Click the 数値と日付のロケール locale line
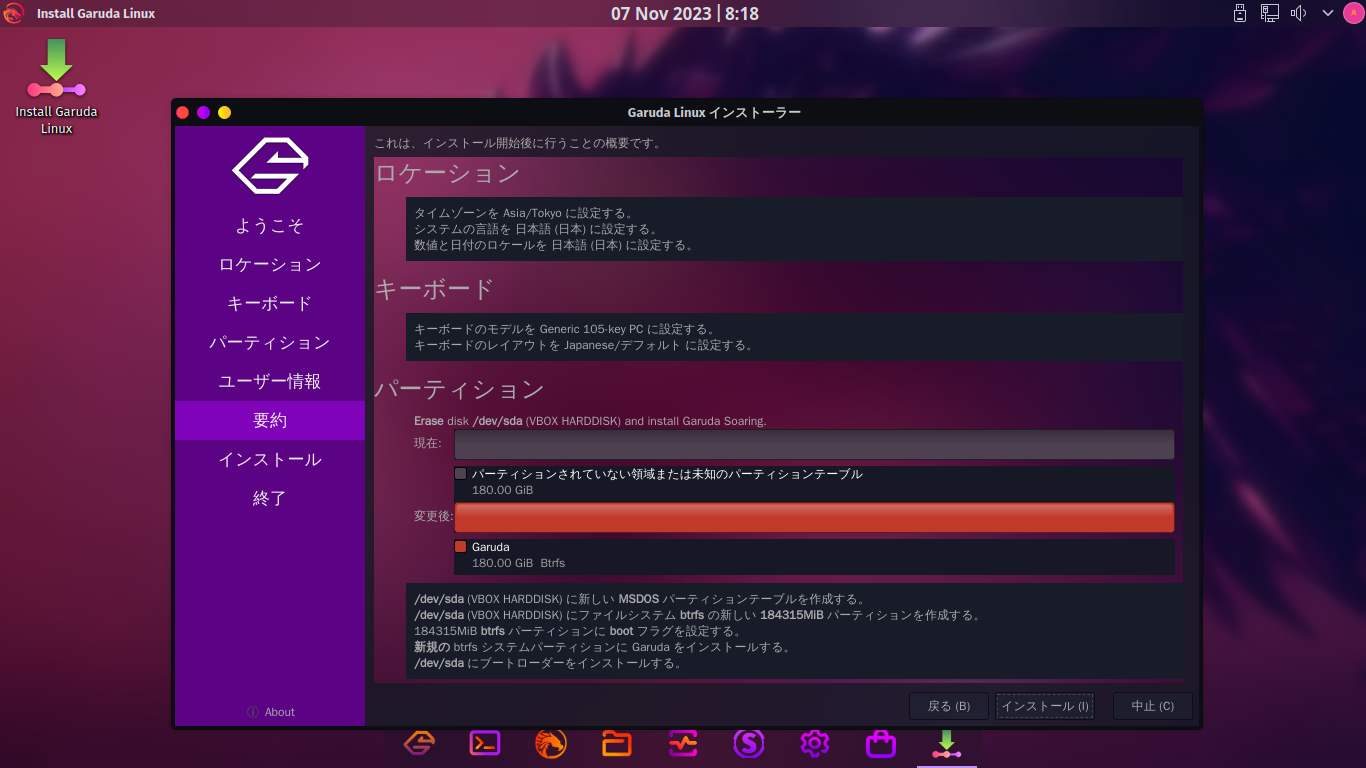 [553, 245]
